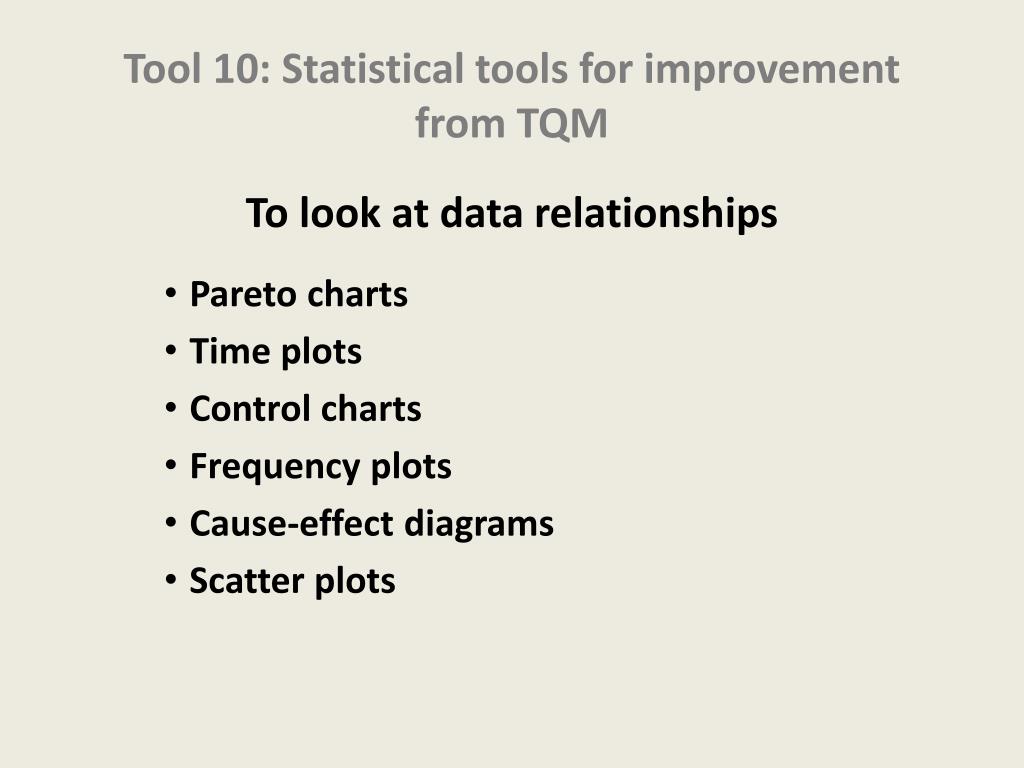Image resolution: width=1024 pixels, height=768 pixels.
Task: Select the 'Pareto charts' bullet item
Action: click(x=298, y=295)
